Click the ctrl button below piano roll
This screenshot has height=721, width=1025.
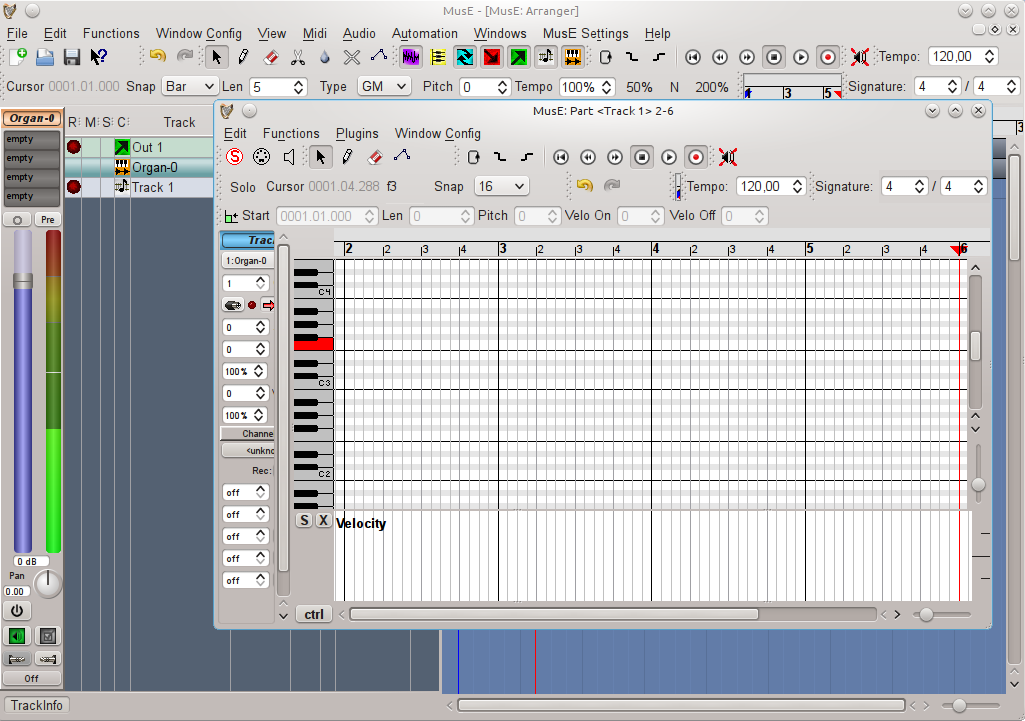(313, 615)
